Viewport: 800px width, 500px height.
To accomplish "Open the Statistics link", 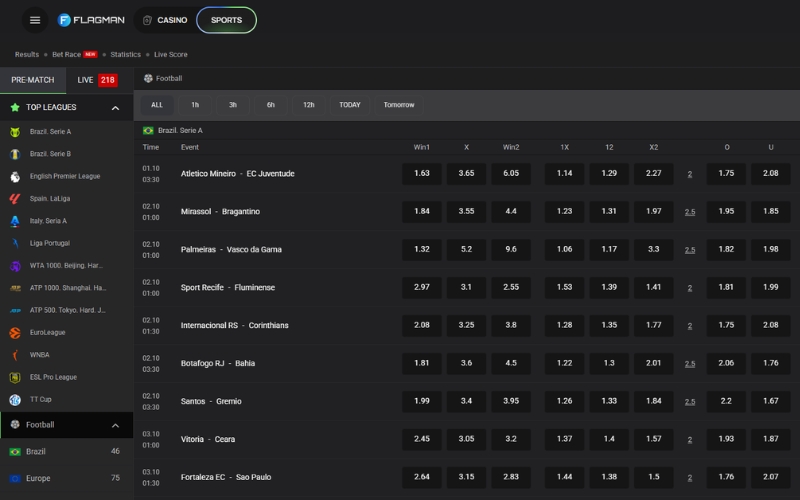I will [x=126, y=55].
